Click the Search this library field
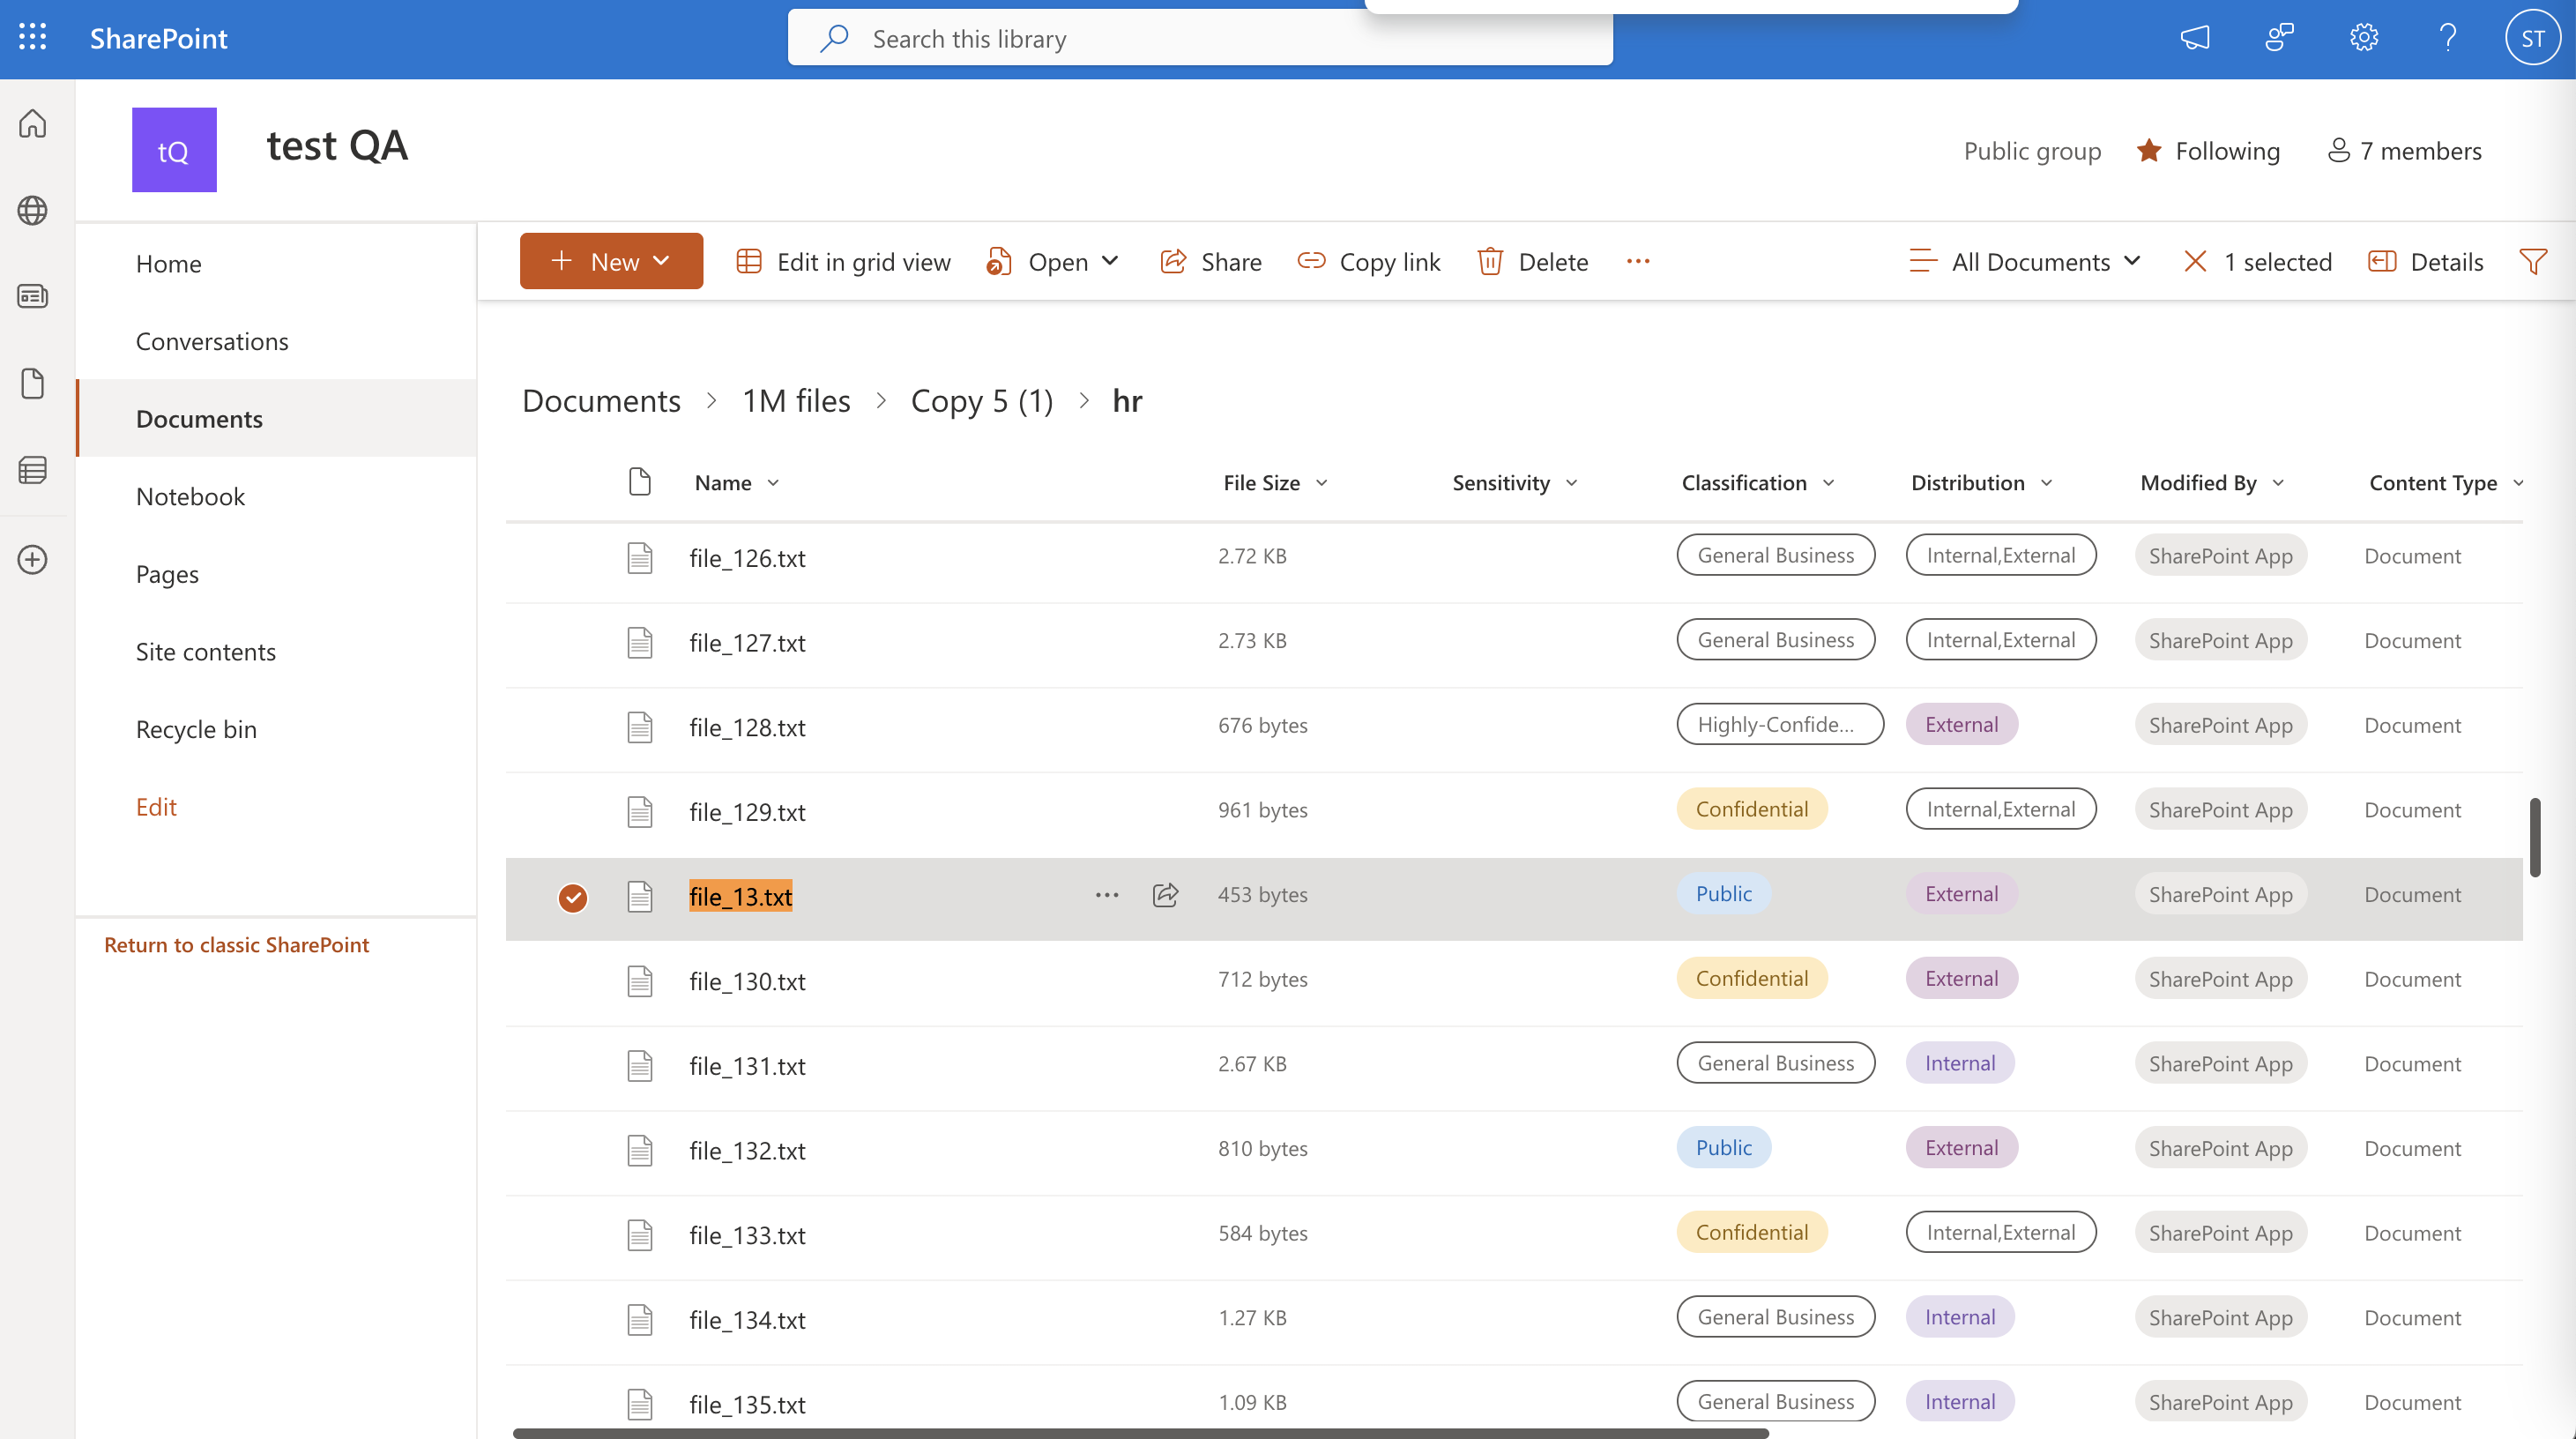This screenshot has height=1439, width=2576. [x=1200, y=39]
